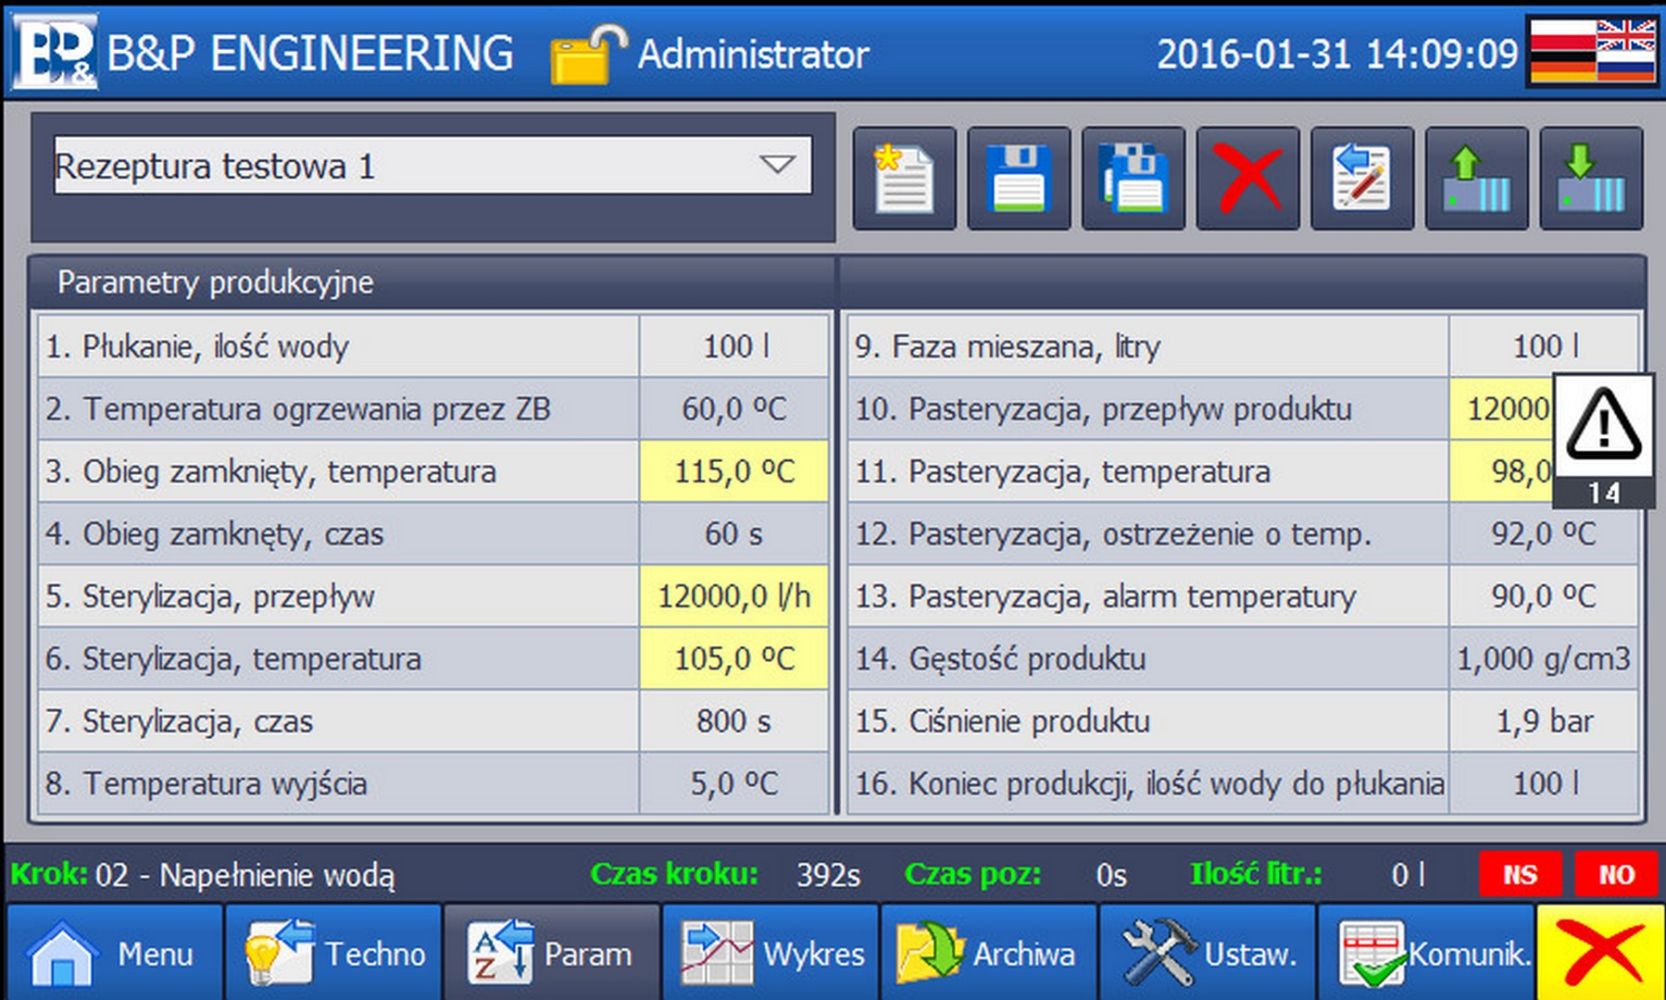Delete the recipe with the red X icon
The height and width of the screenshot is (1000, 1666).
(x=1247, y=179)
